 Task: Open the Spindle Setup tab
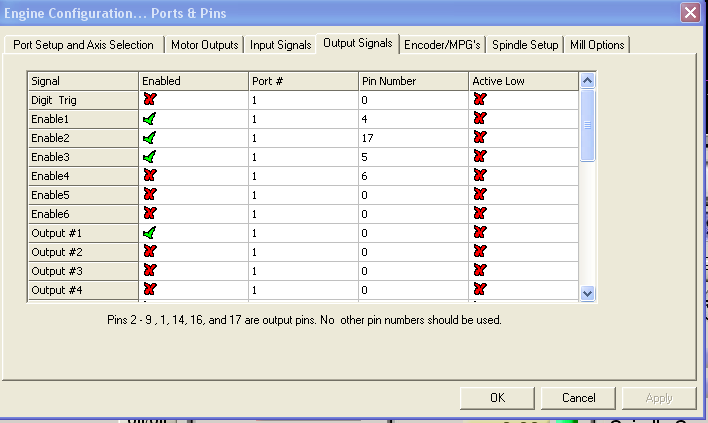[x=525, y=45]
